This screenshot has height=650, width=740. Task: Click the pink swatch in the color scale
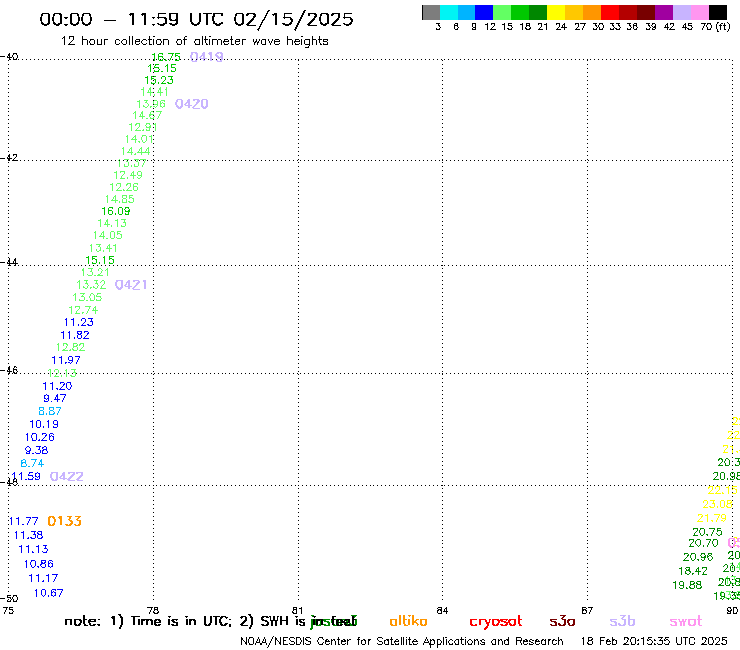699,12
